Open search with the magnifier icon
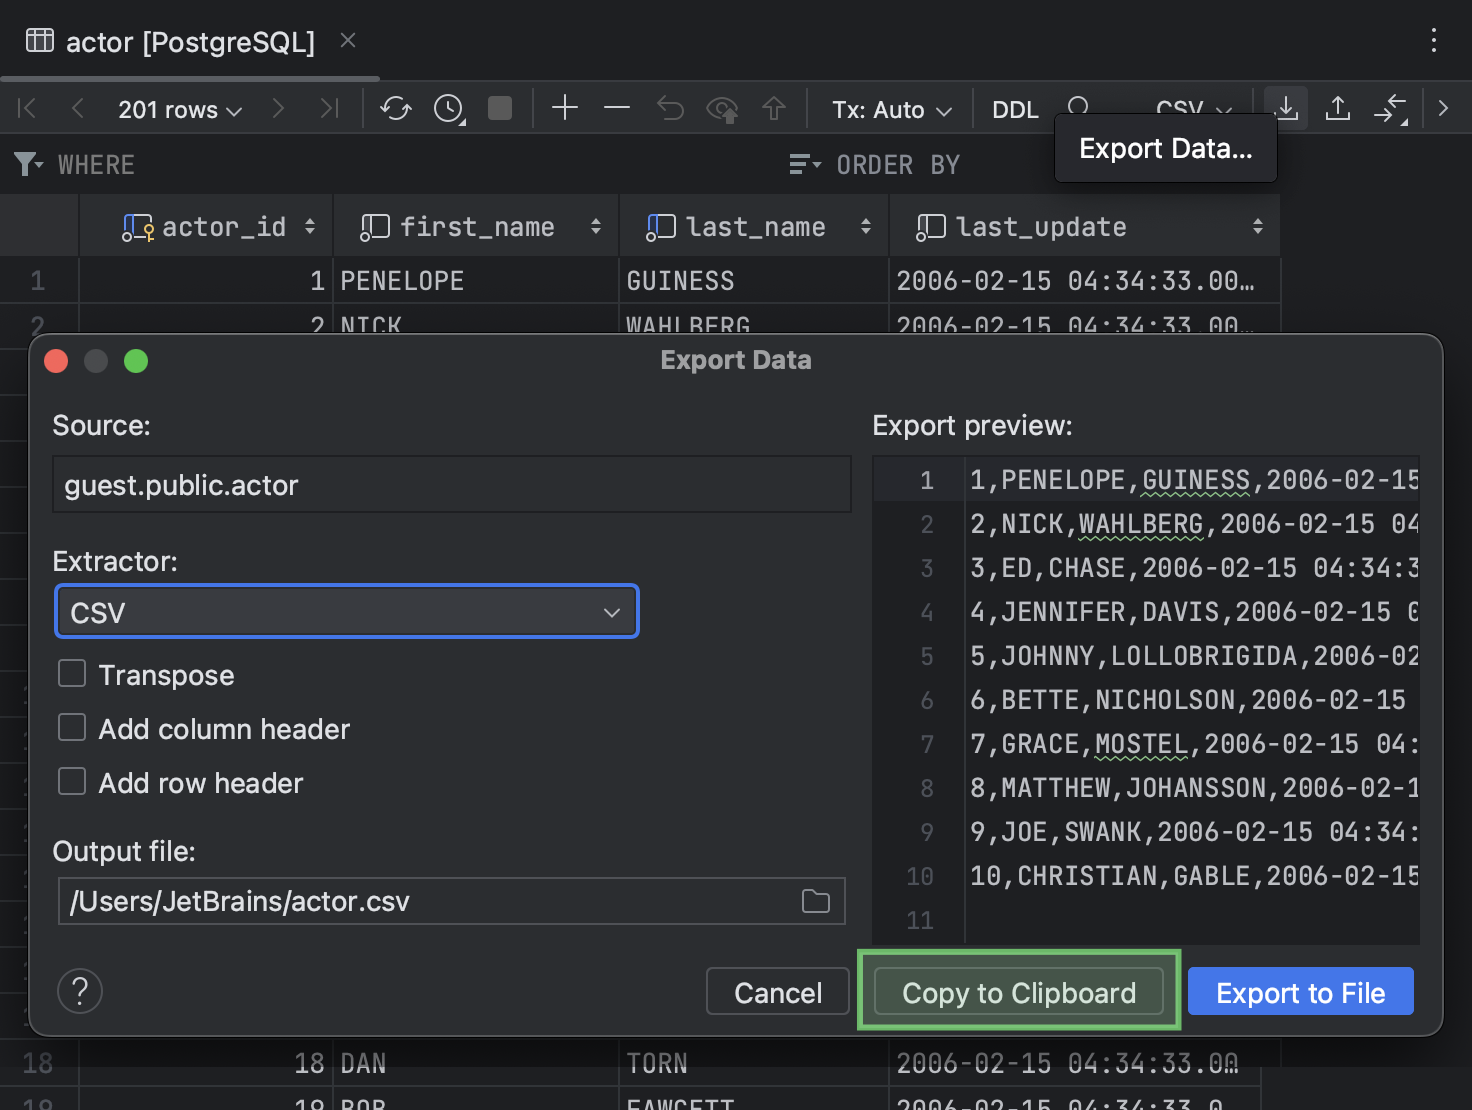 (x=1078, y=105)
